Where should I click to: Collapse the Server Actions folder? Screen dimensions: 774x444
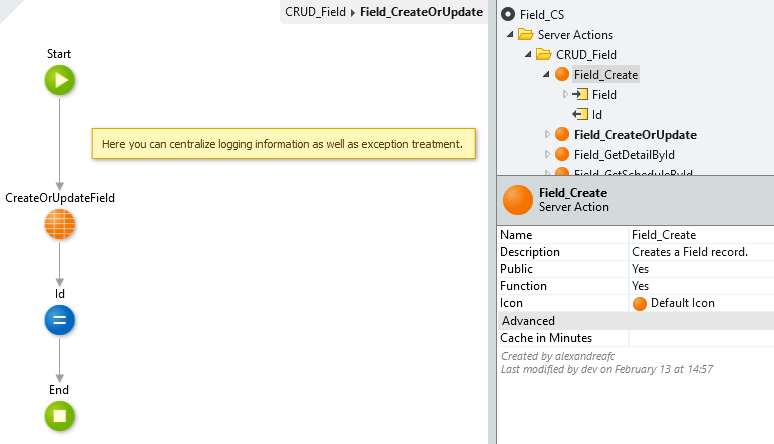tap(512, 34)
